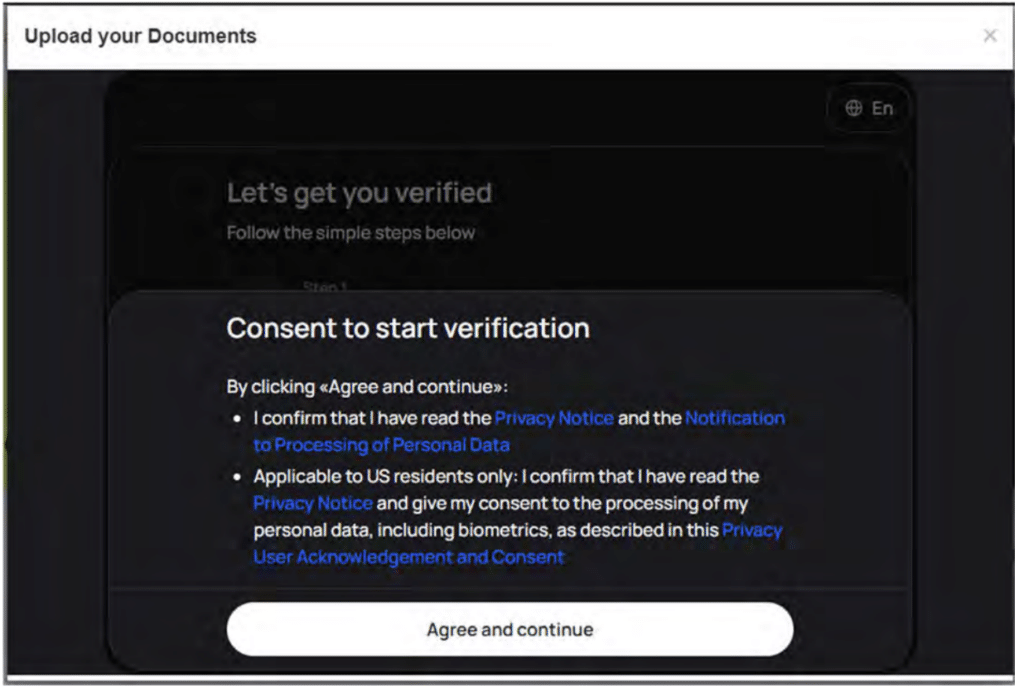
Task: Click the By clicking «Agree and continue» text
Action: click(367, 387)
